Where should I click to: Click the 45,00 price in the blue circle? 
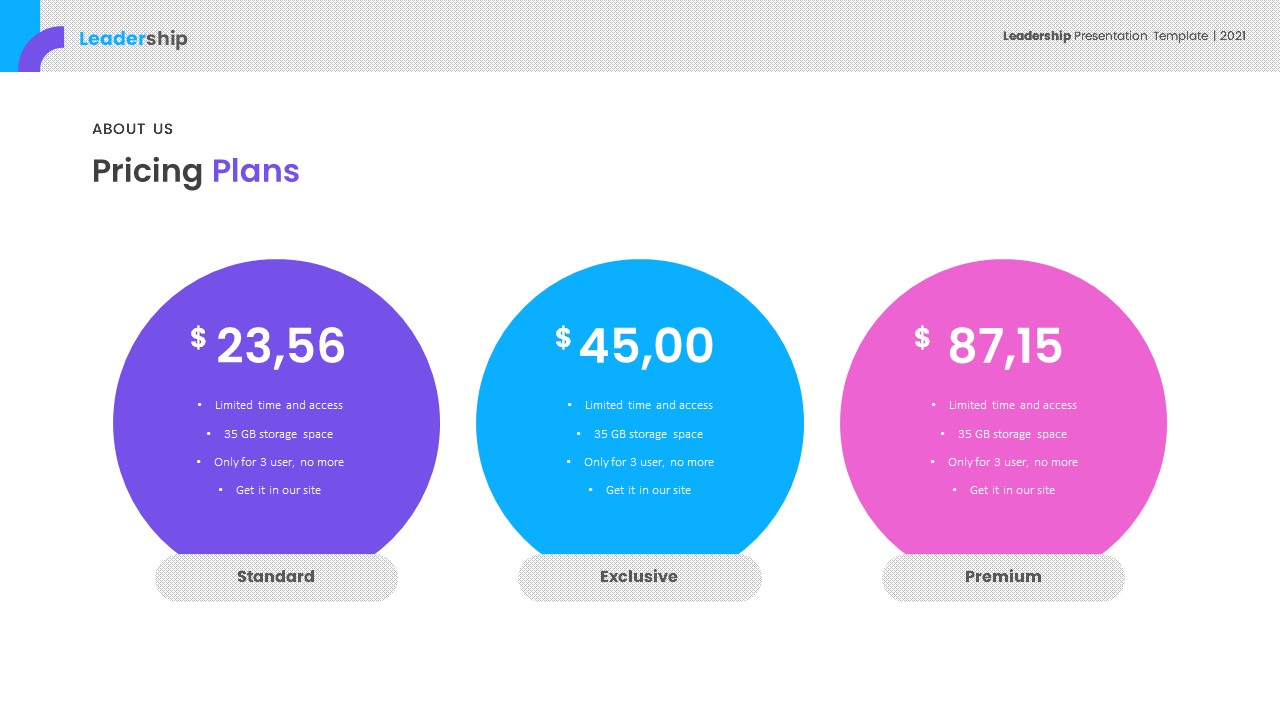pos(646,347)
